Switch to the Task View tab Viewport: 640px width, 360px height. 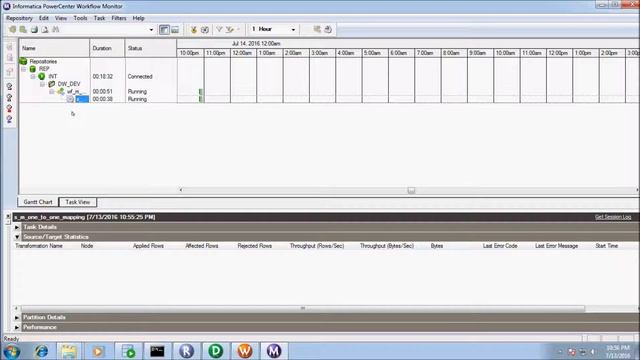(x=78, y=202)
